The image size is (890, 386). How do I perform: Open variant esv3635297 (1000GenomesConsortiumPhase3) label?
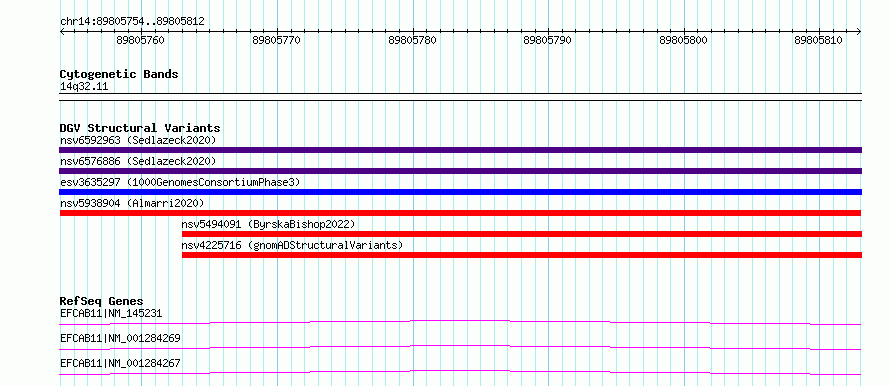tap(179, 182)
